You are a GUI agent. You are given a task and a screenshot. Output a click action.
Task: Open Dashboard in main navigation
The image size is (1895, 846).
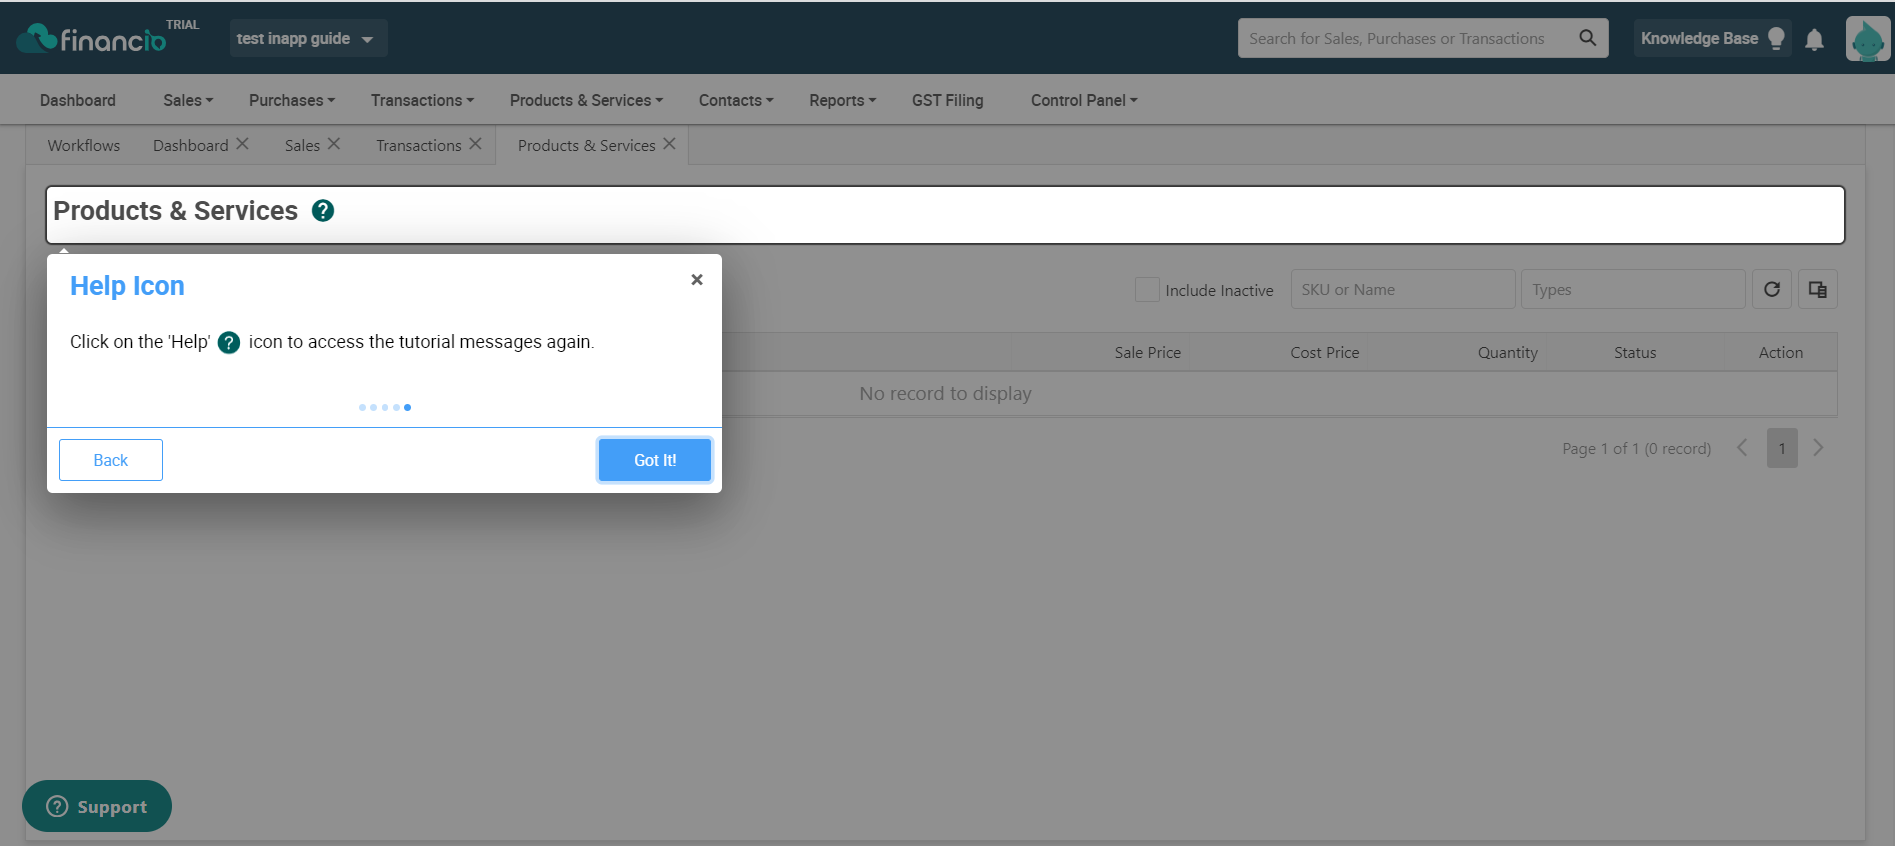click(78, 100)
